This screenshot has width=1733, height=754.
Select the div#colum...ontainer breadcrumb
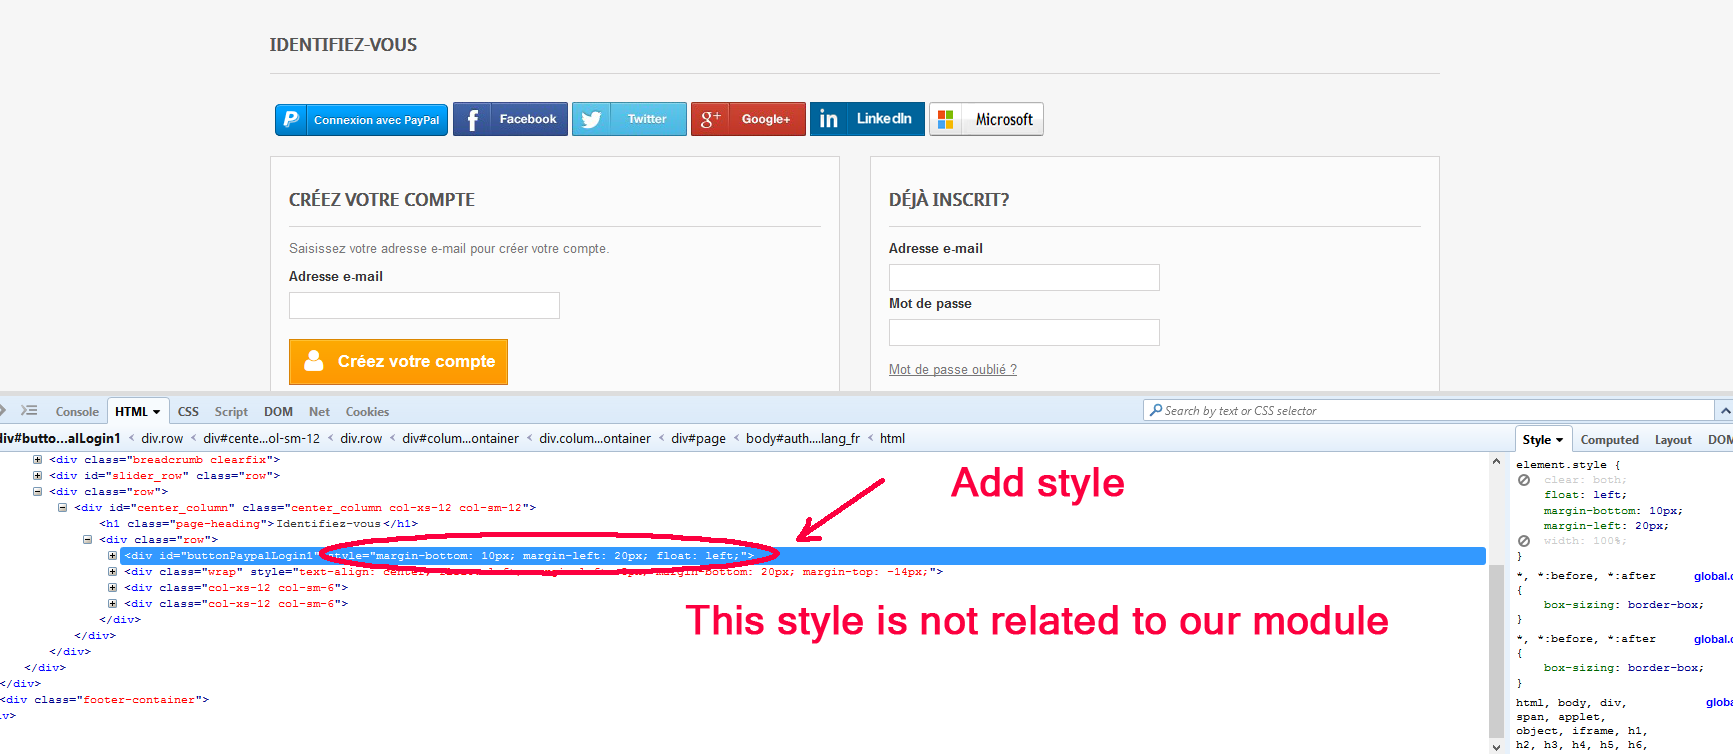[x=461, y=439]
